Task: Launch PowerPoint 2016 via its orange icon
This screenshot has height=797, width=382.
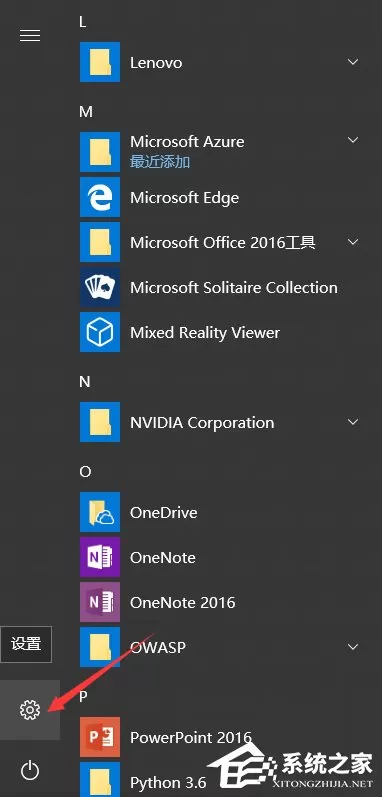Action: tap(100, 737)
